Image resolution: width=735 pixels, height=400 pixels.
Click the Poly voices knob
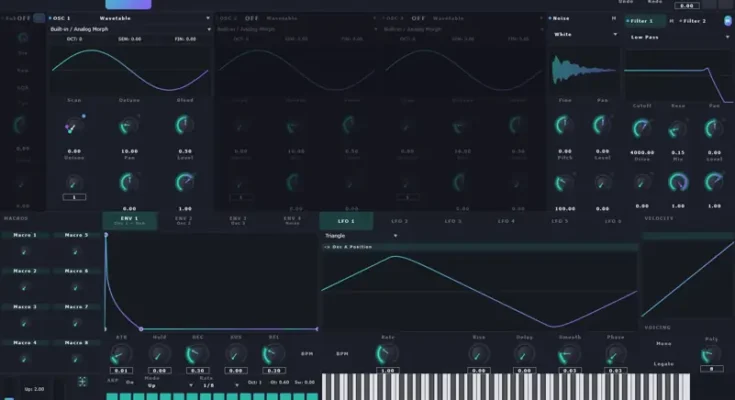pos(711,355)
